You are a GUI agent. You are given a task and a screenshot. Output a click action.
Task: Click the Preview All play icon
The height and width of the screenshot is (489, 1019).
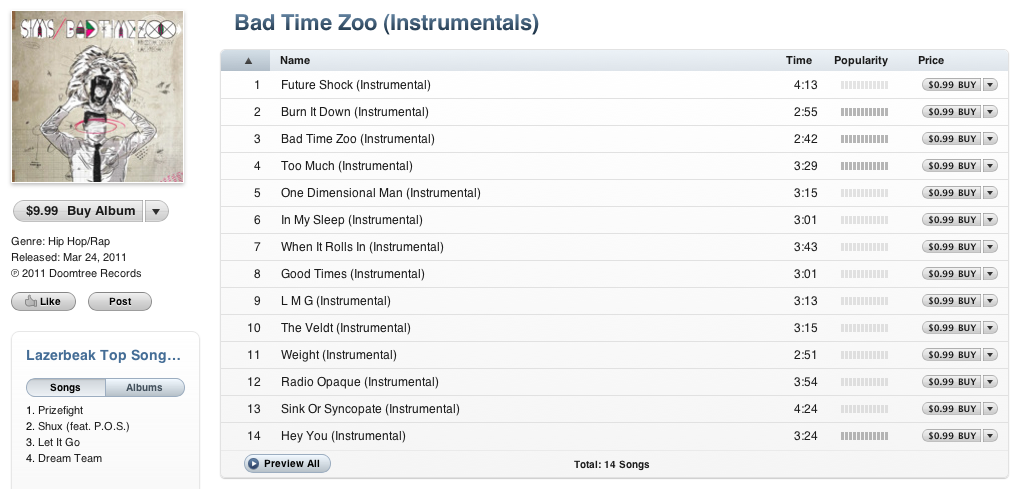253,464
